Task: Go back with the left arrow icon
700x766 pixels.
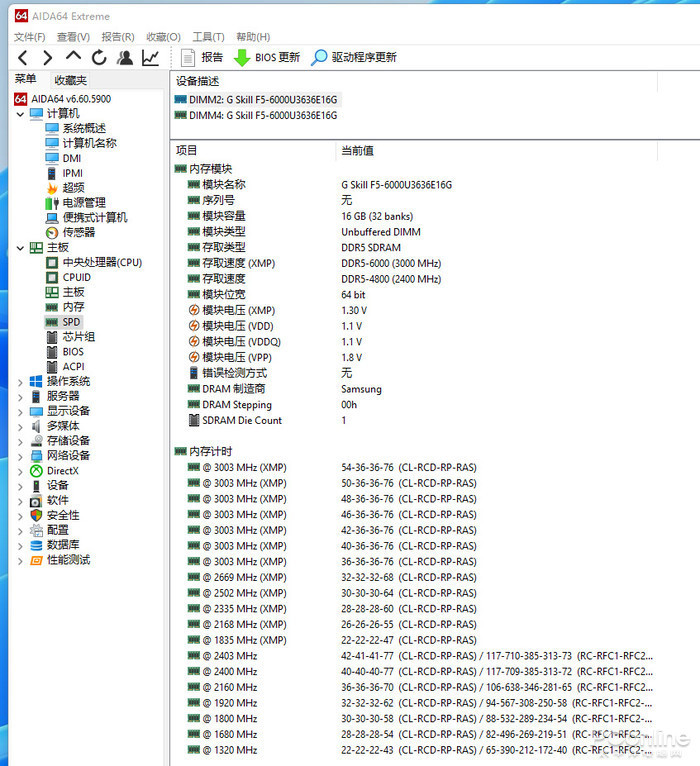Action: [x=22, y=58]
